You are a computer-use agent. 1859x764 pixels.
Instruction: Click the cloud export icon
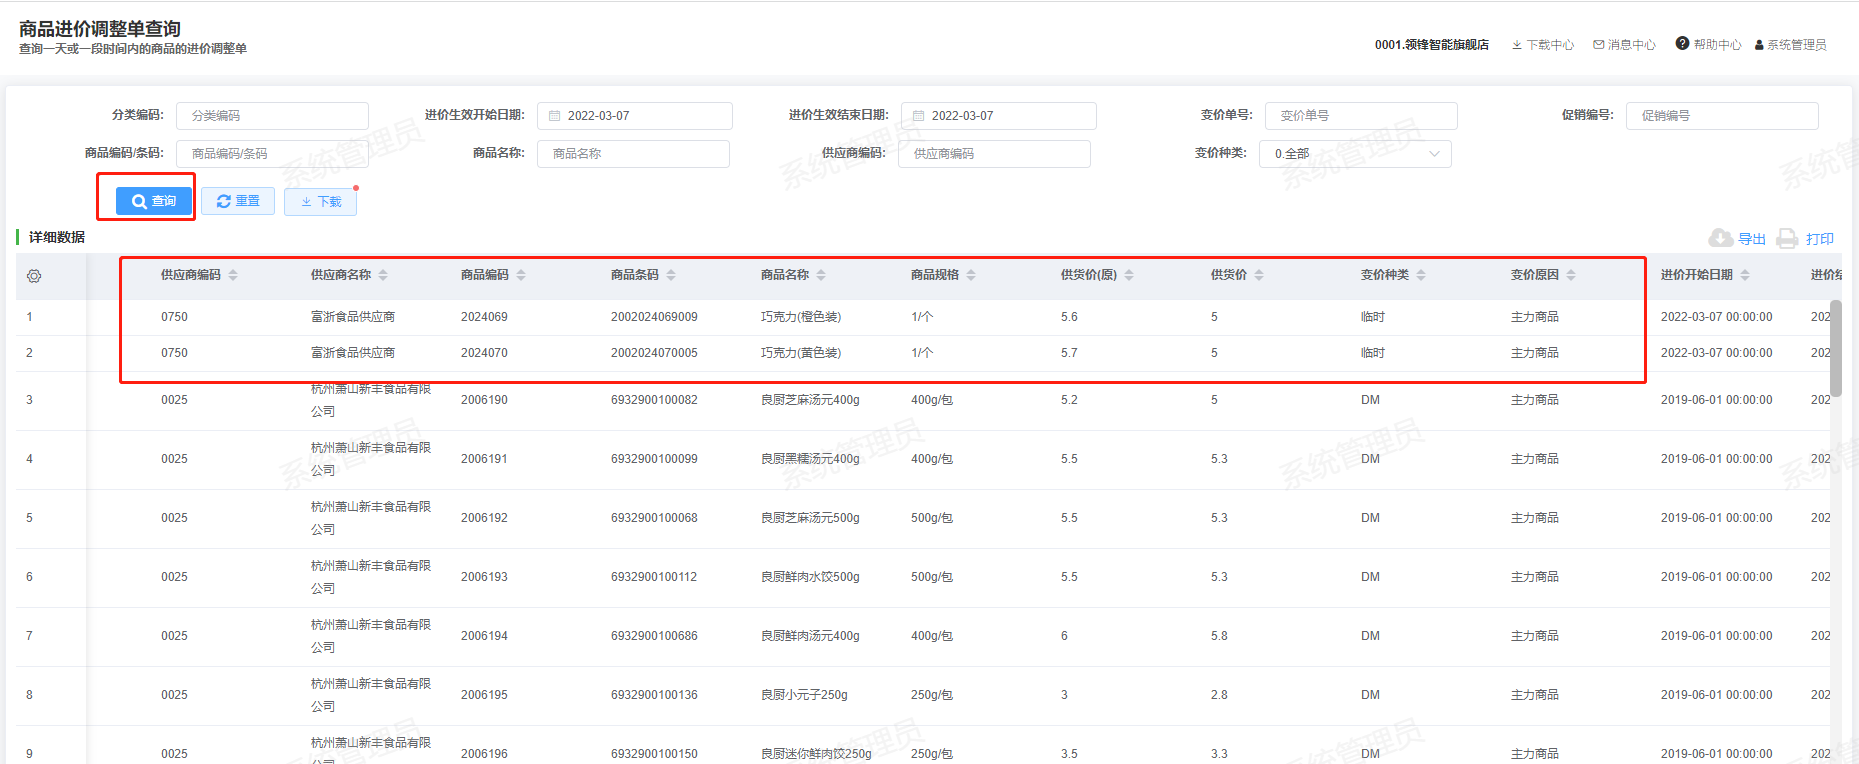coord(1721,238)
